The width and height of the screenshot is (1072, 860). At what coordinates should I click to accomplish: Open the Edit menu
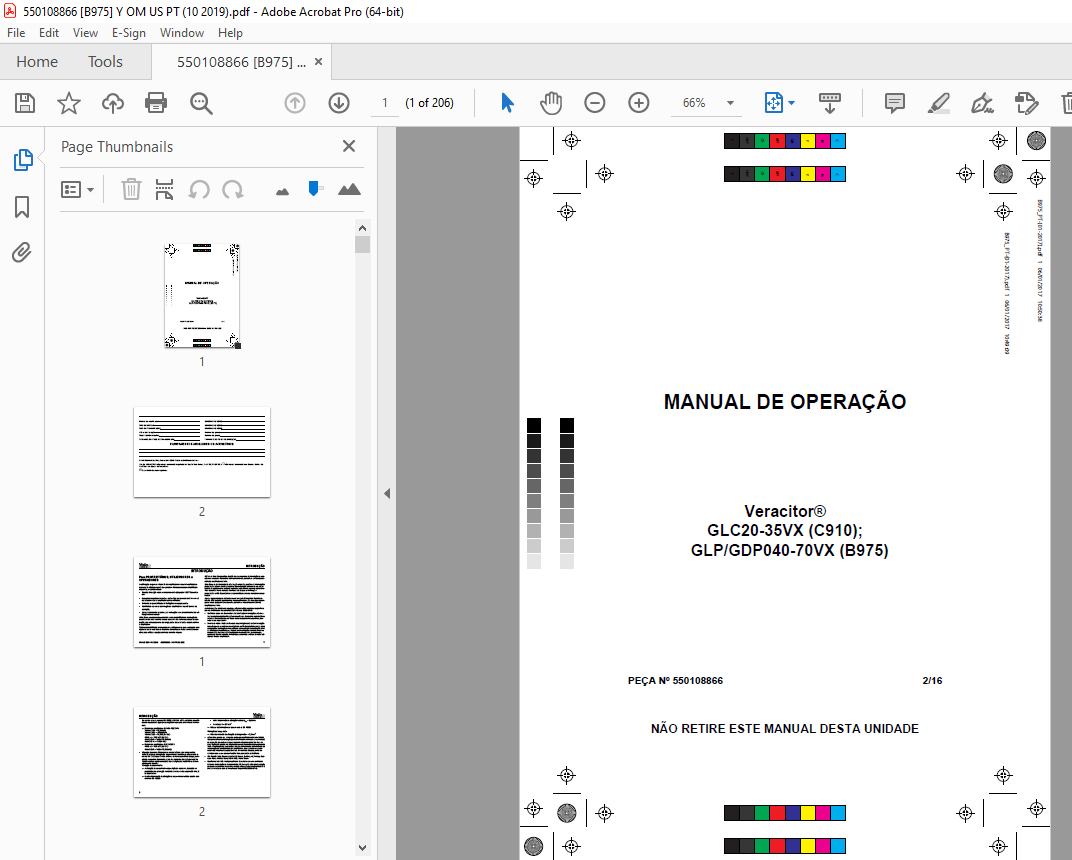[49, 33]
